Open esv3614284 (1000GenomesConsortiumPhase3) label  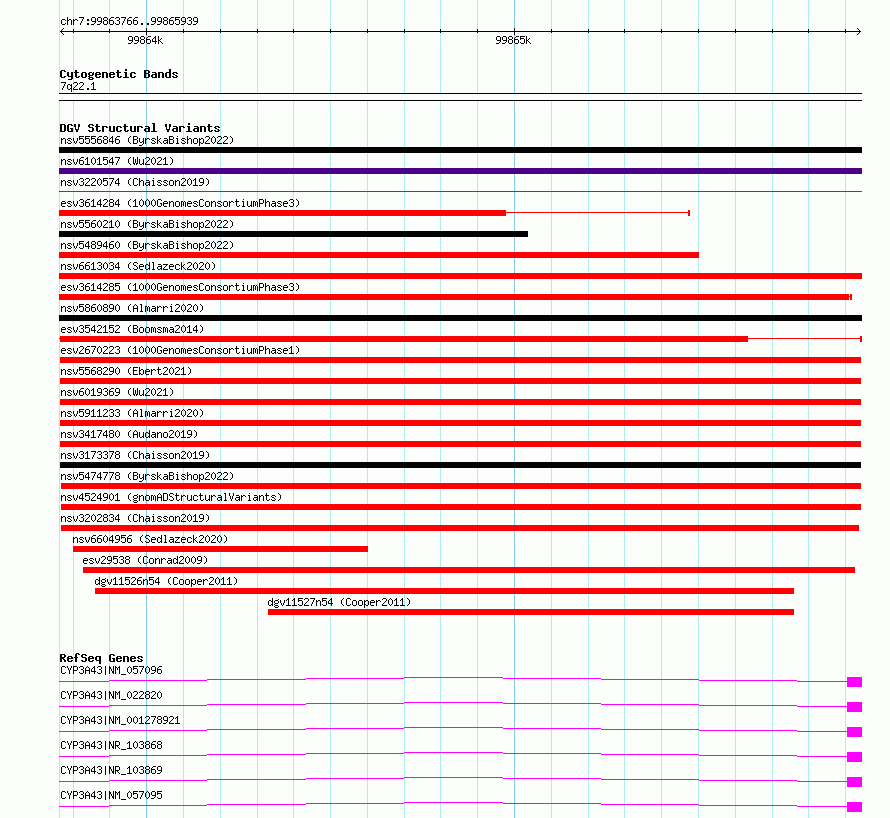click(180, 203)
